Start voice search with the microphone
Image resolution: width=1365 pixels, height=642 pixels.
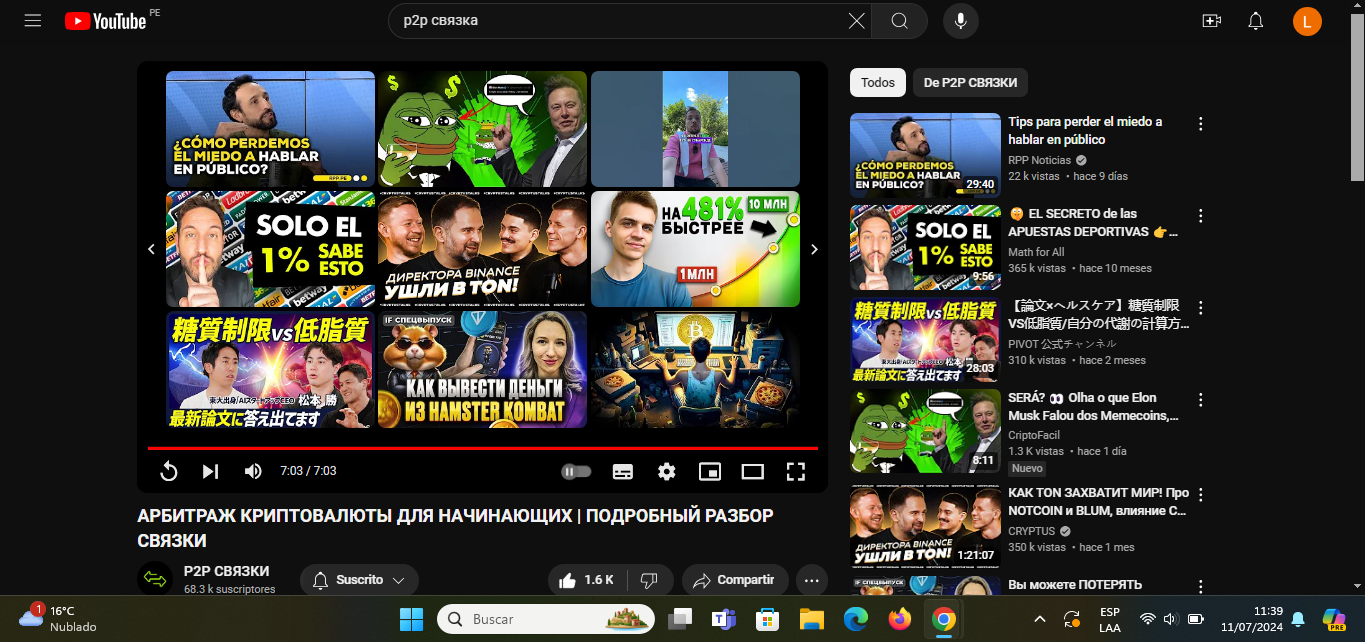click(x=960, y=21)
